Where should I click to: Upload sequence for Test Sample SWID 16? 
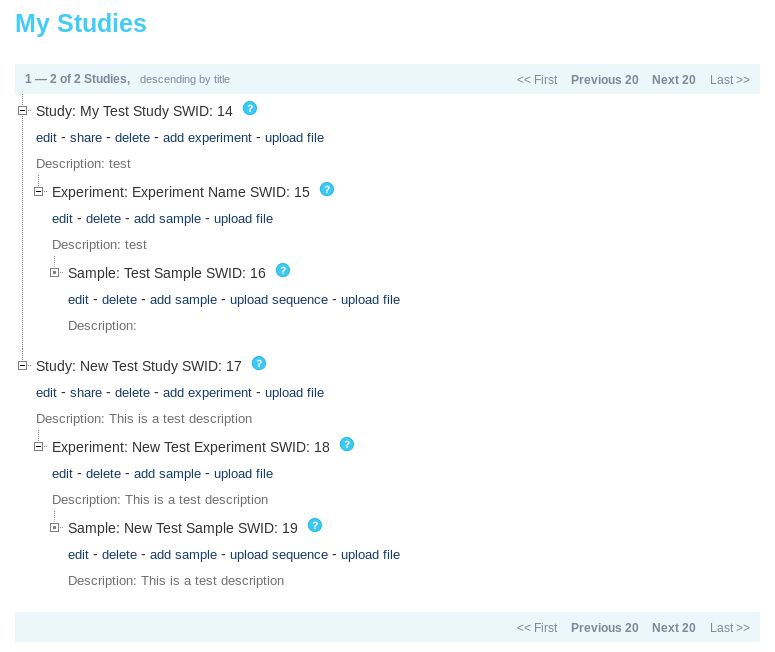pyautogui.click(x=279, y=300)
